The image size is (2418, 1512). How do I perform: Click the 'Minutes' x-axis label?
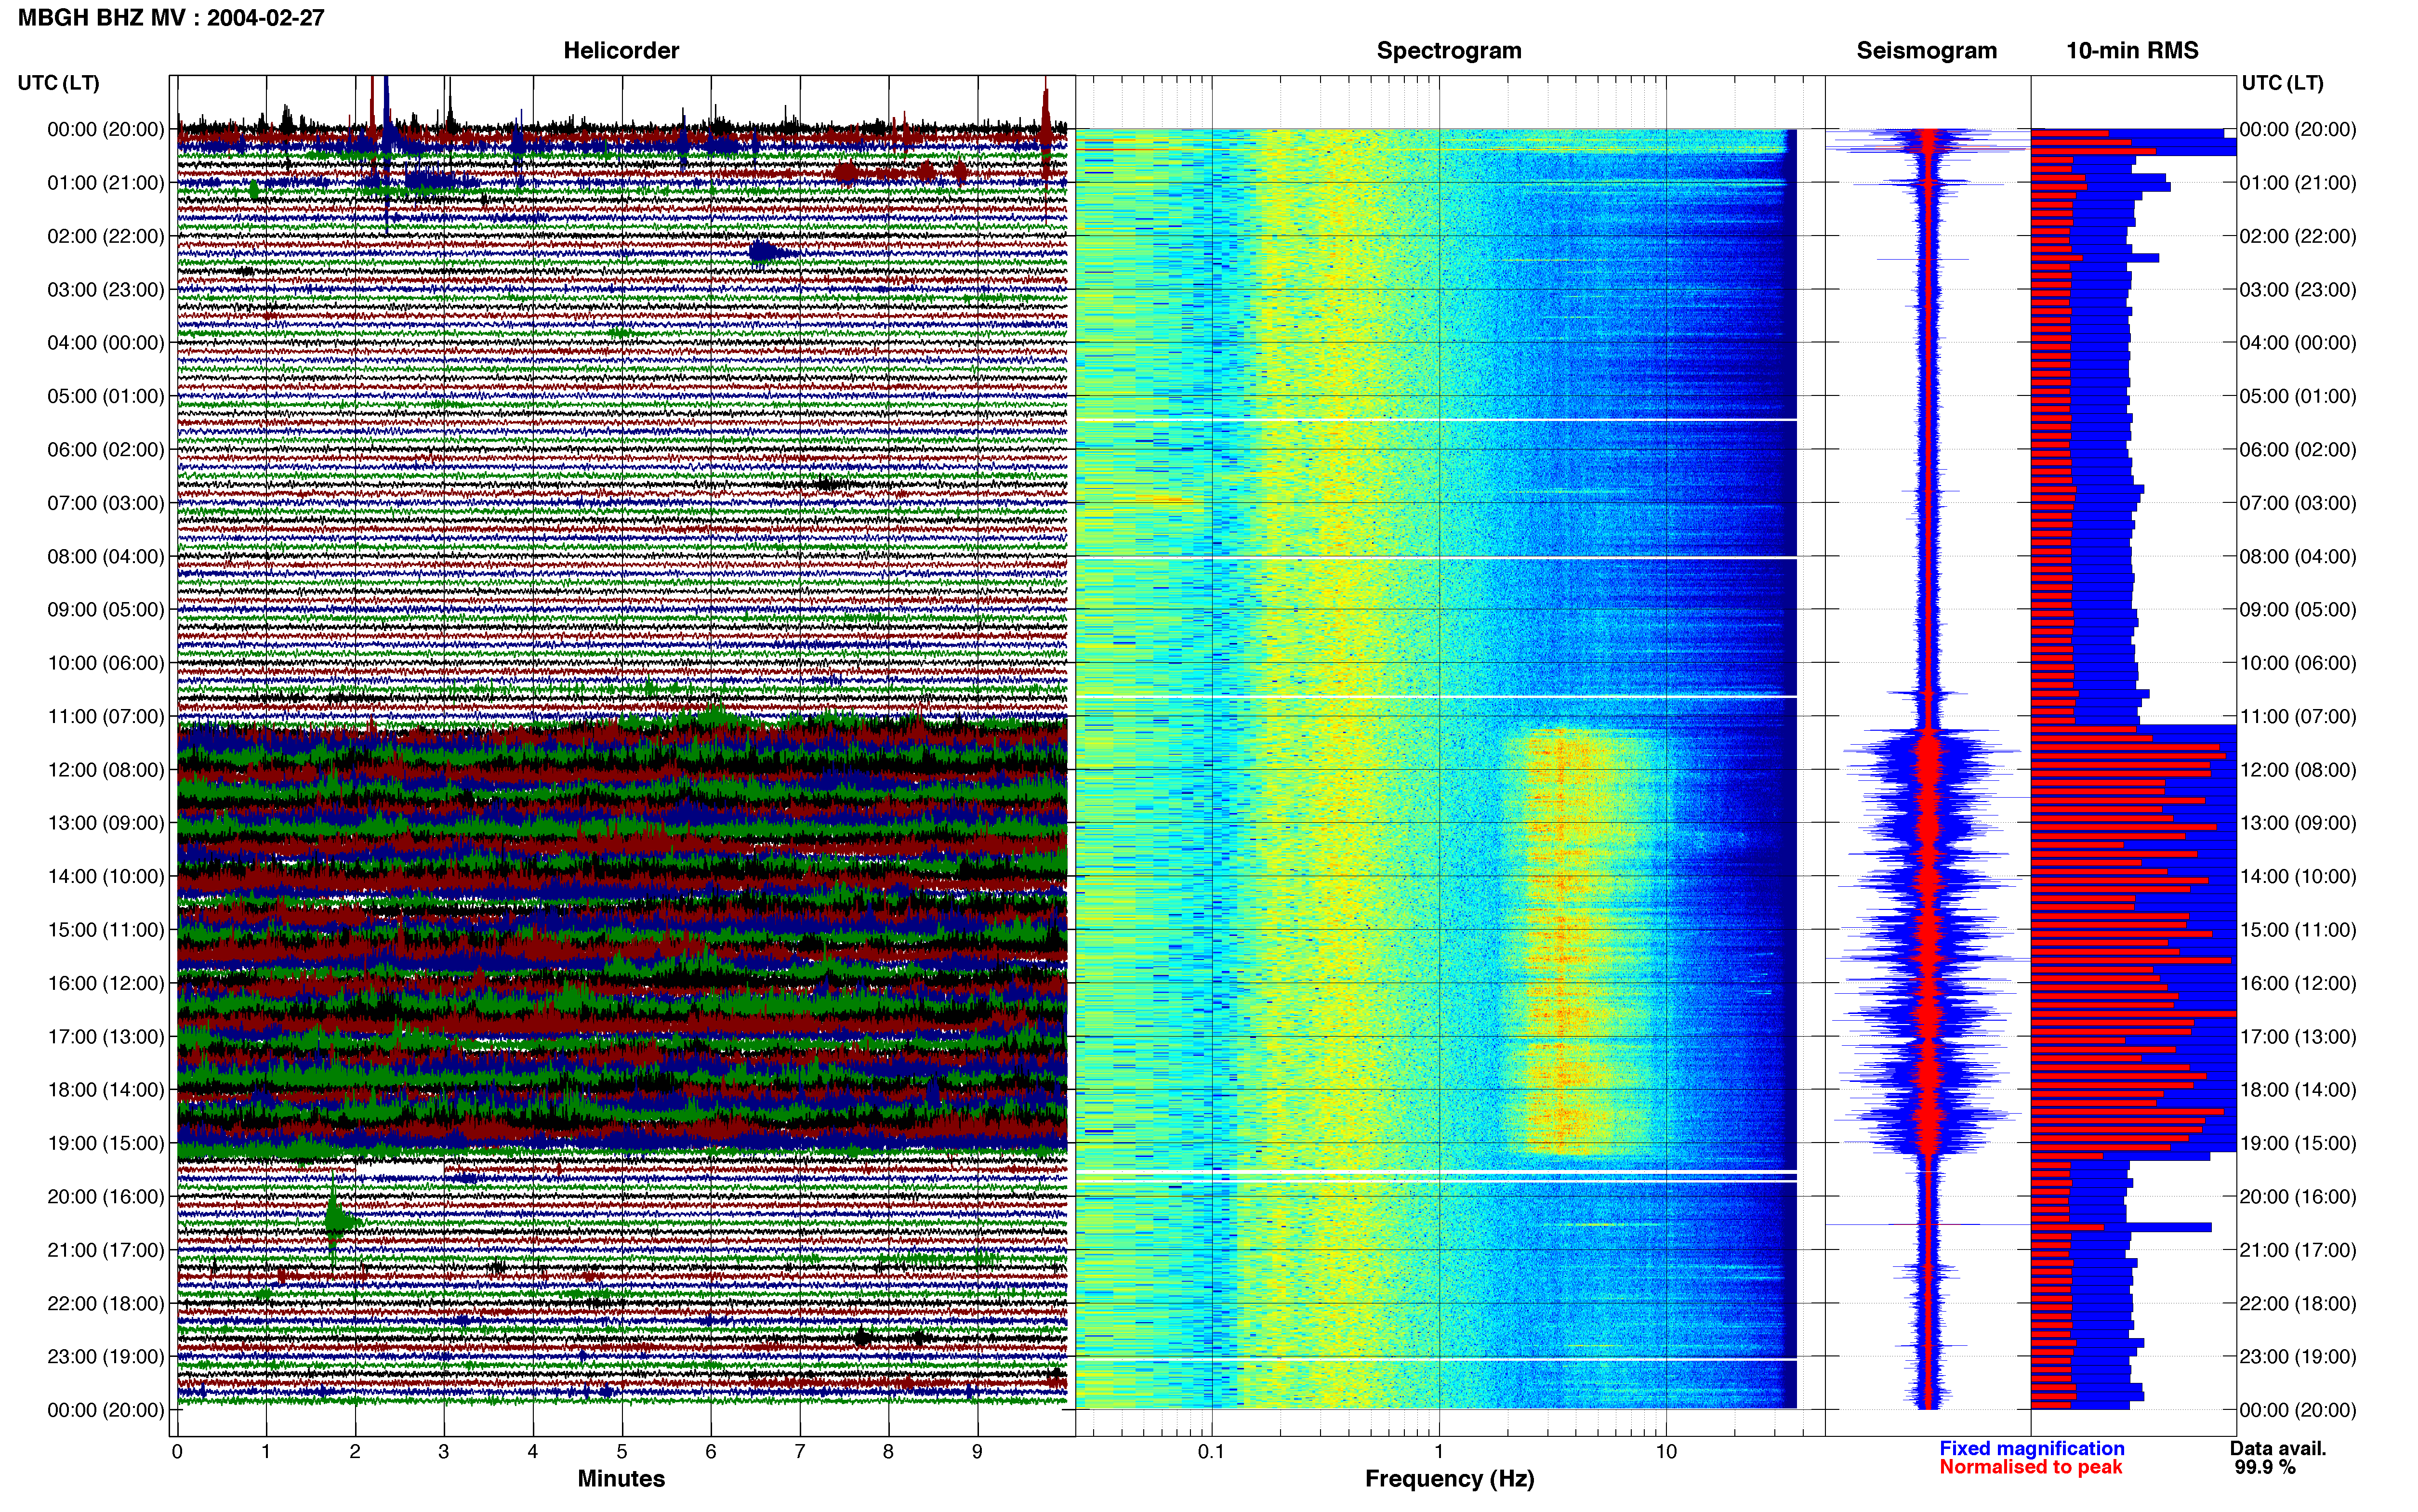621,1478
